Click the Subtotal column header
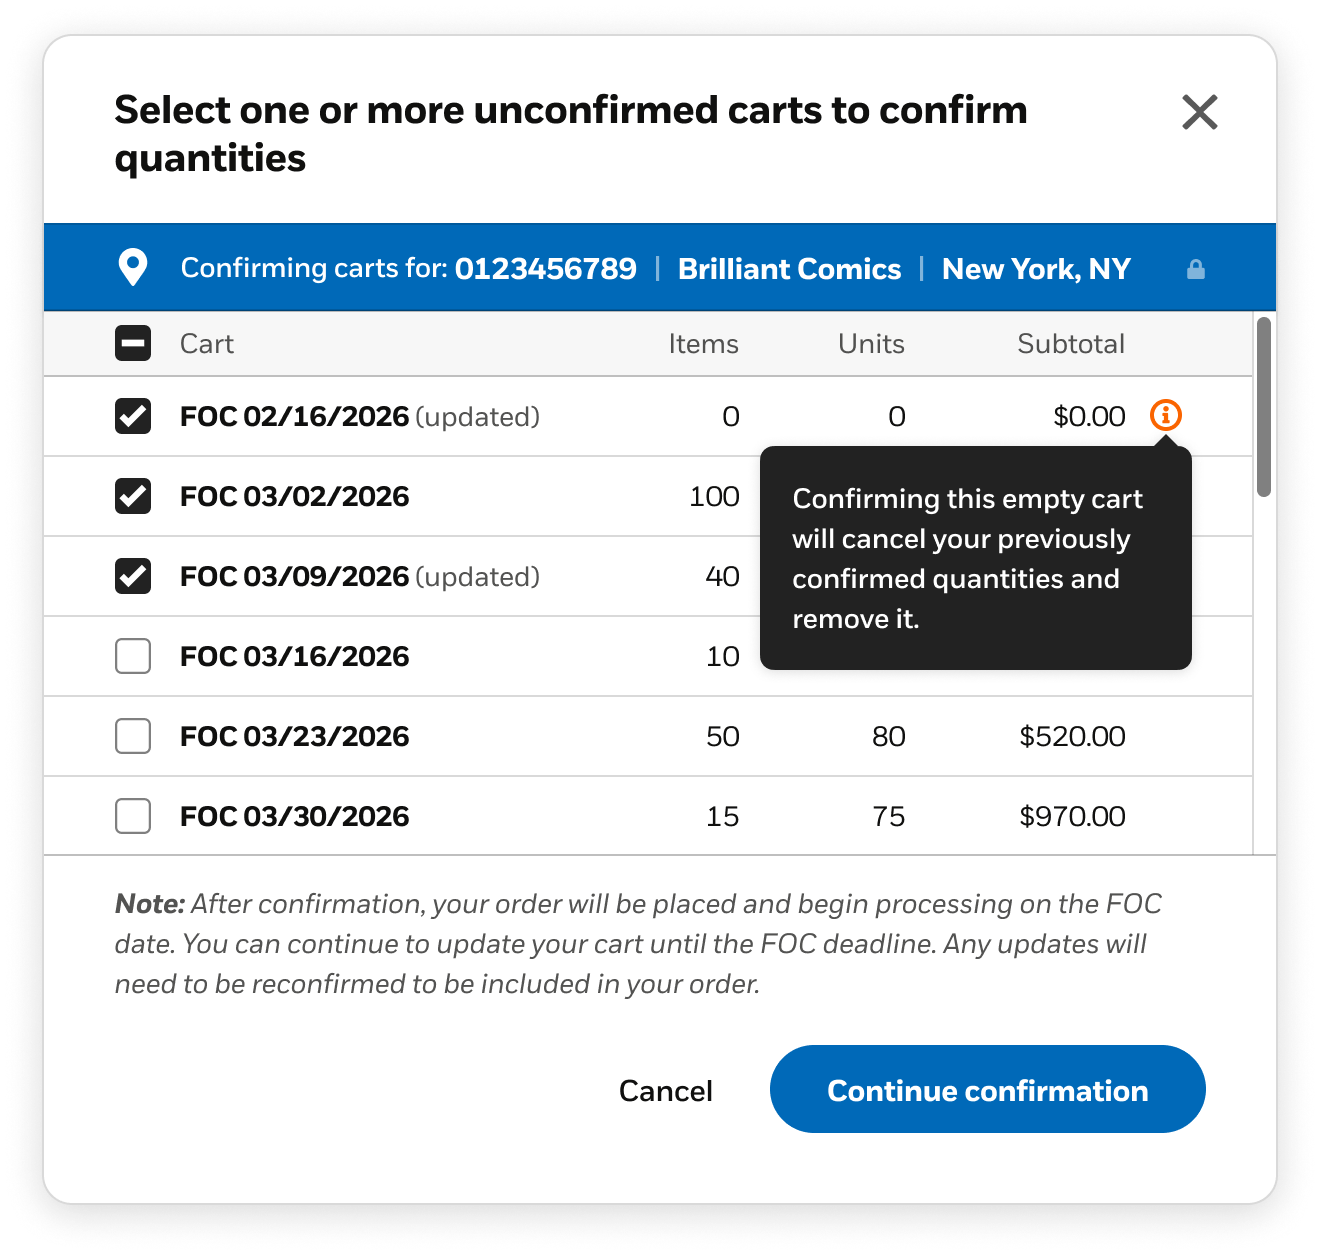The height and width of the screenshot is (1255, 1320). pos(1070,344)
